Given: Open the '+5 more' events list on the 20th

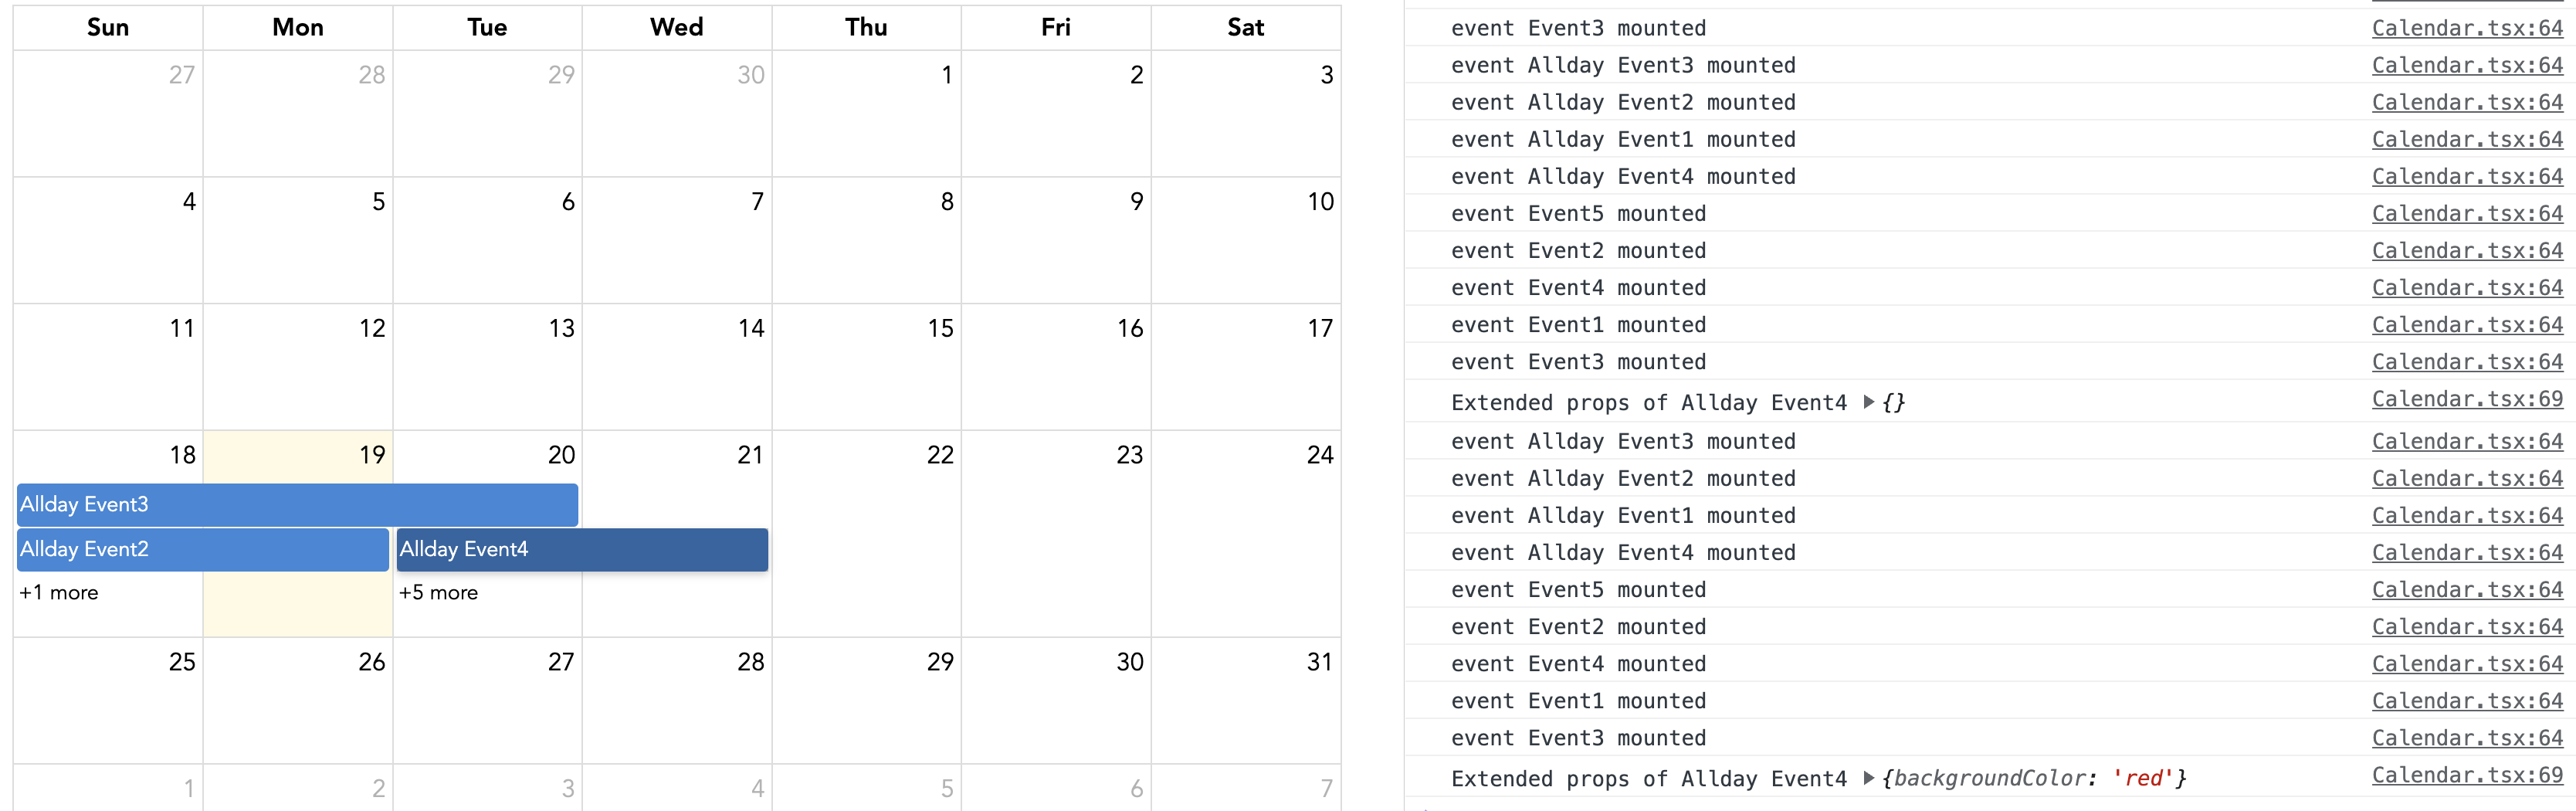Looking at the screenshot, I should [x=438, y=592].
